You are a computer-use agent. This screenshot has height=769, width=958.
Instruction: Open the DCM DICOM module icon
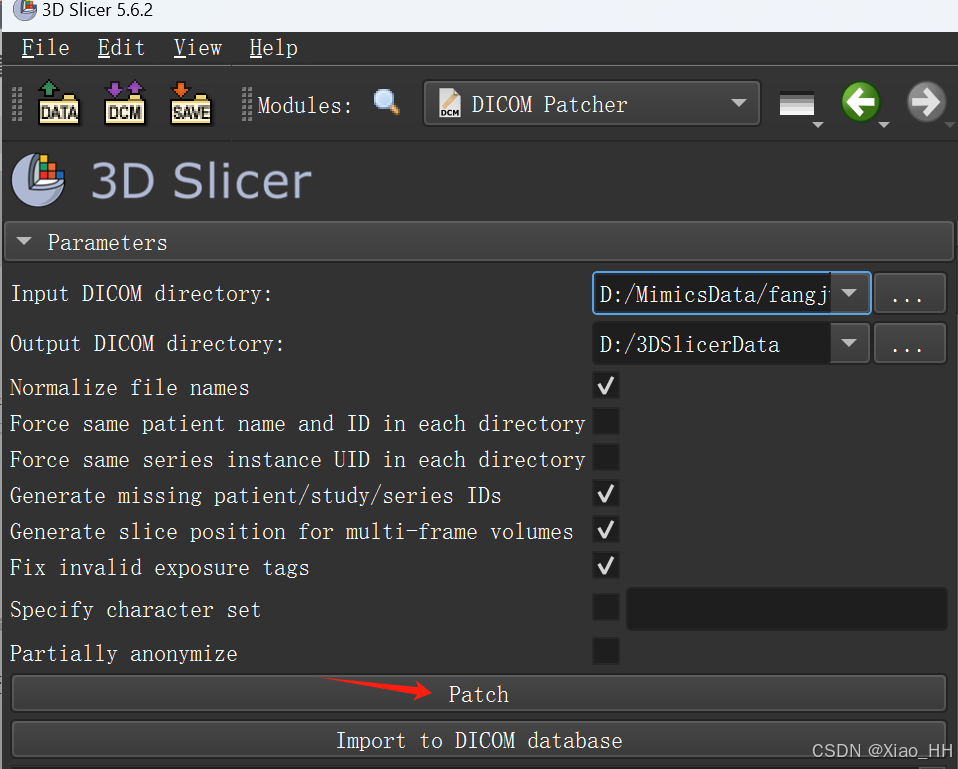pos(125,103)
